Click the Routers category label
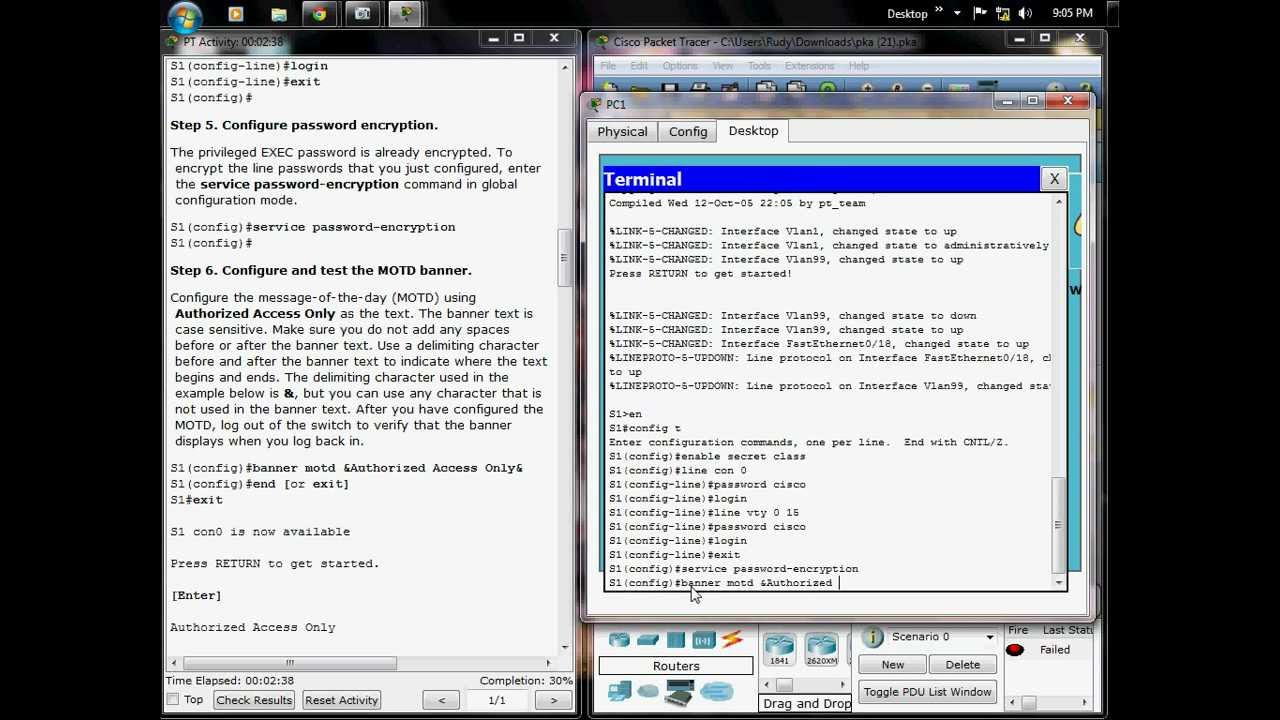The width and height of the screenshot is (1280, 720). click(x=676, y=666)
